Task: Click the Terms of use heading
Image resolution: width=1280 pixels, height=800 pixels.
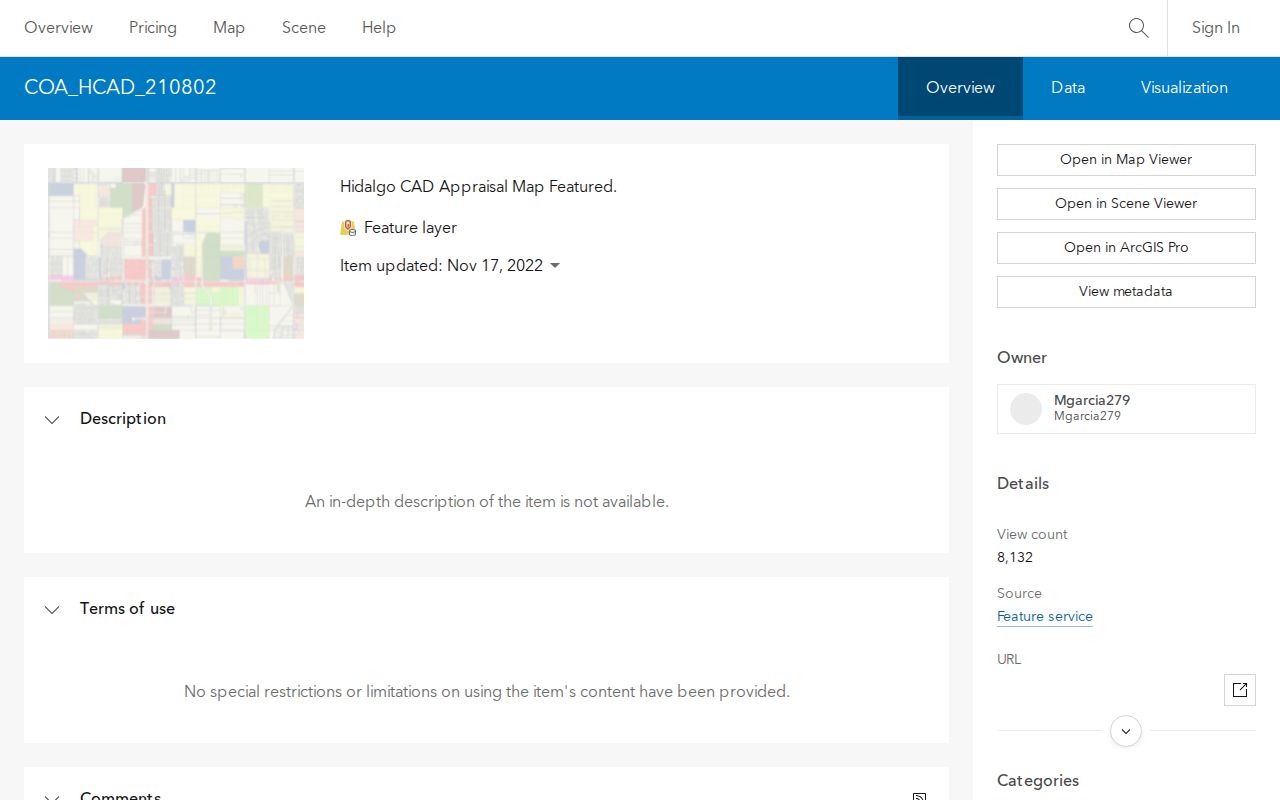Action: pyautogui.click(x=127, y=609)
